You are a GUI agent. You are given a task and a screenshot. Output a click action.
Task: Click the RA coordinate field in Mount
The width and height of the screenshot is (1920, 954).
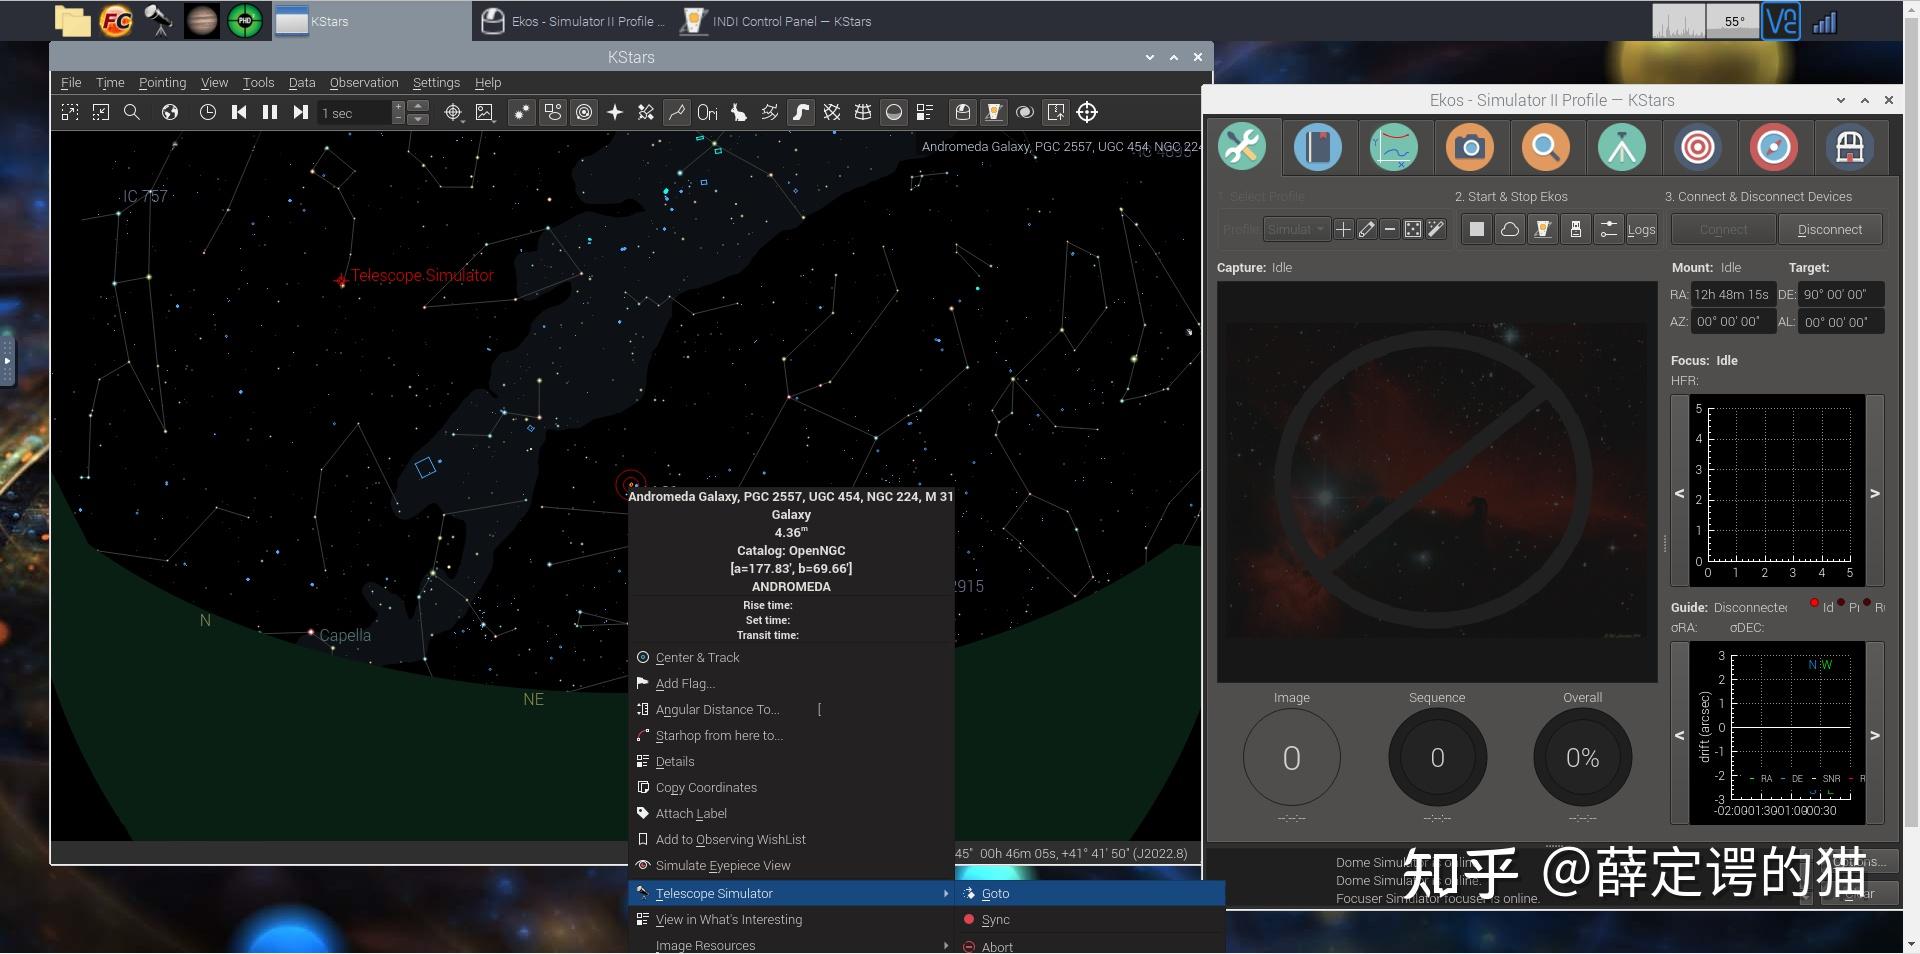(x=1733, y=294)
